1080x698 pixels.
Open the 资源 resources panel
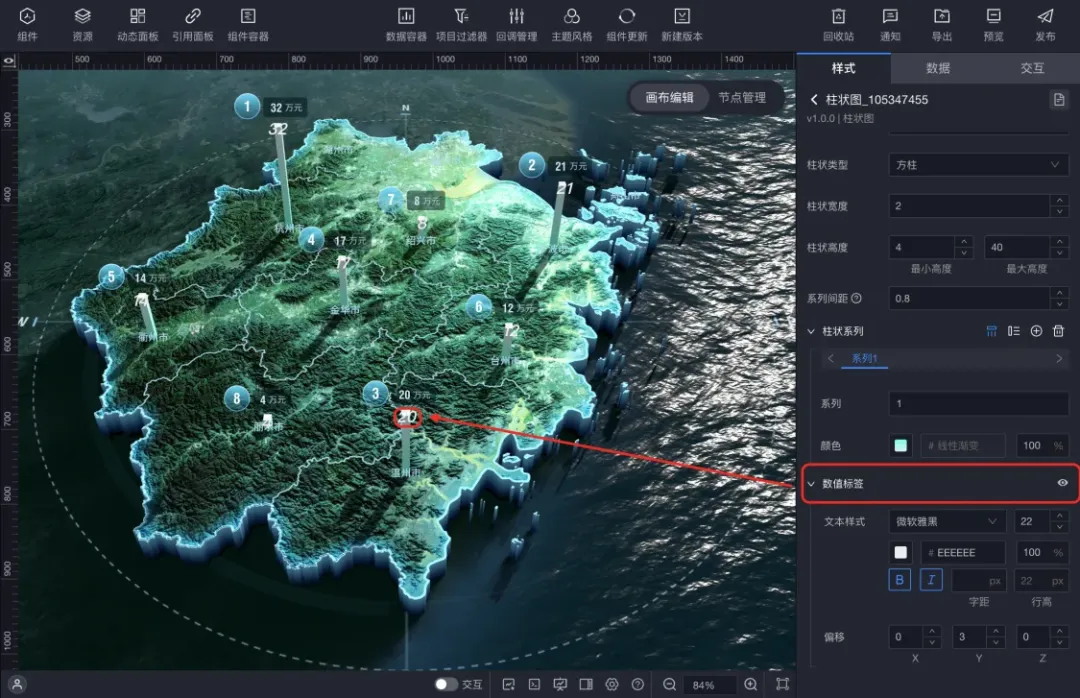tap(83, 25)
